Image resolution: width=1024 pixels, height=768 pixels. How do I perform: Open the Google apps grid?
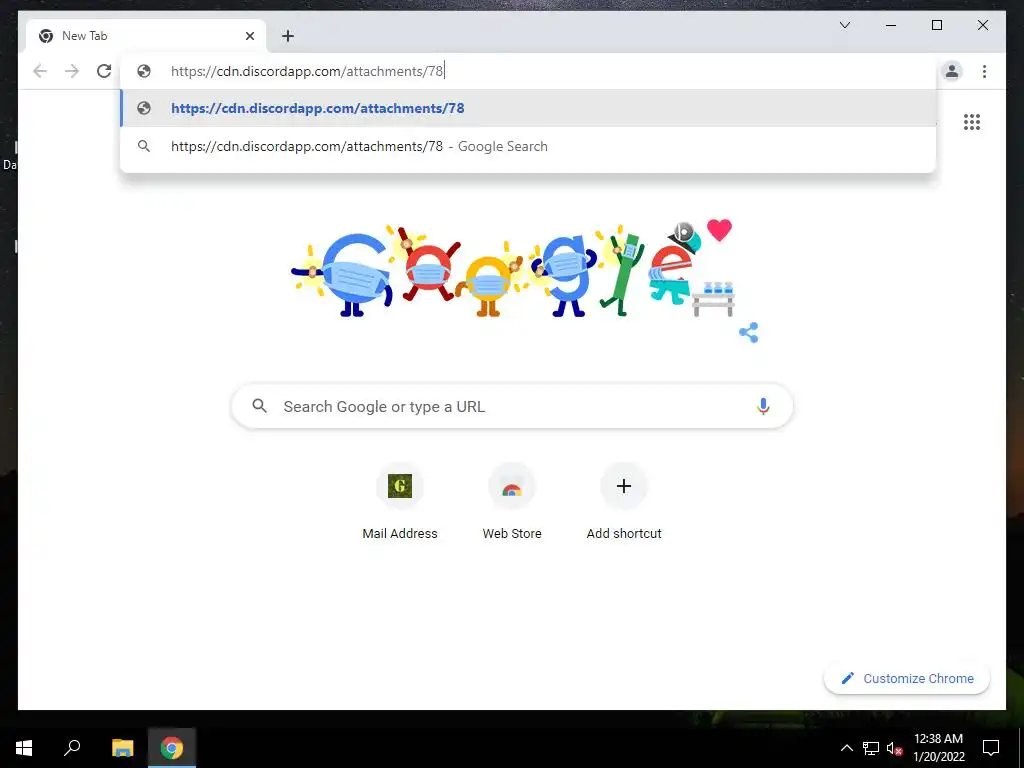tap(972, 122)
